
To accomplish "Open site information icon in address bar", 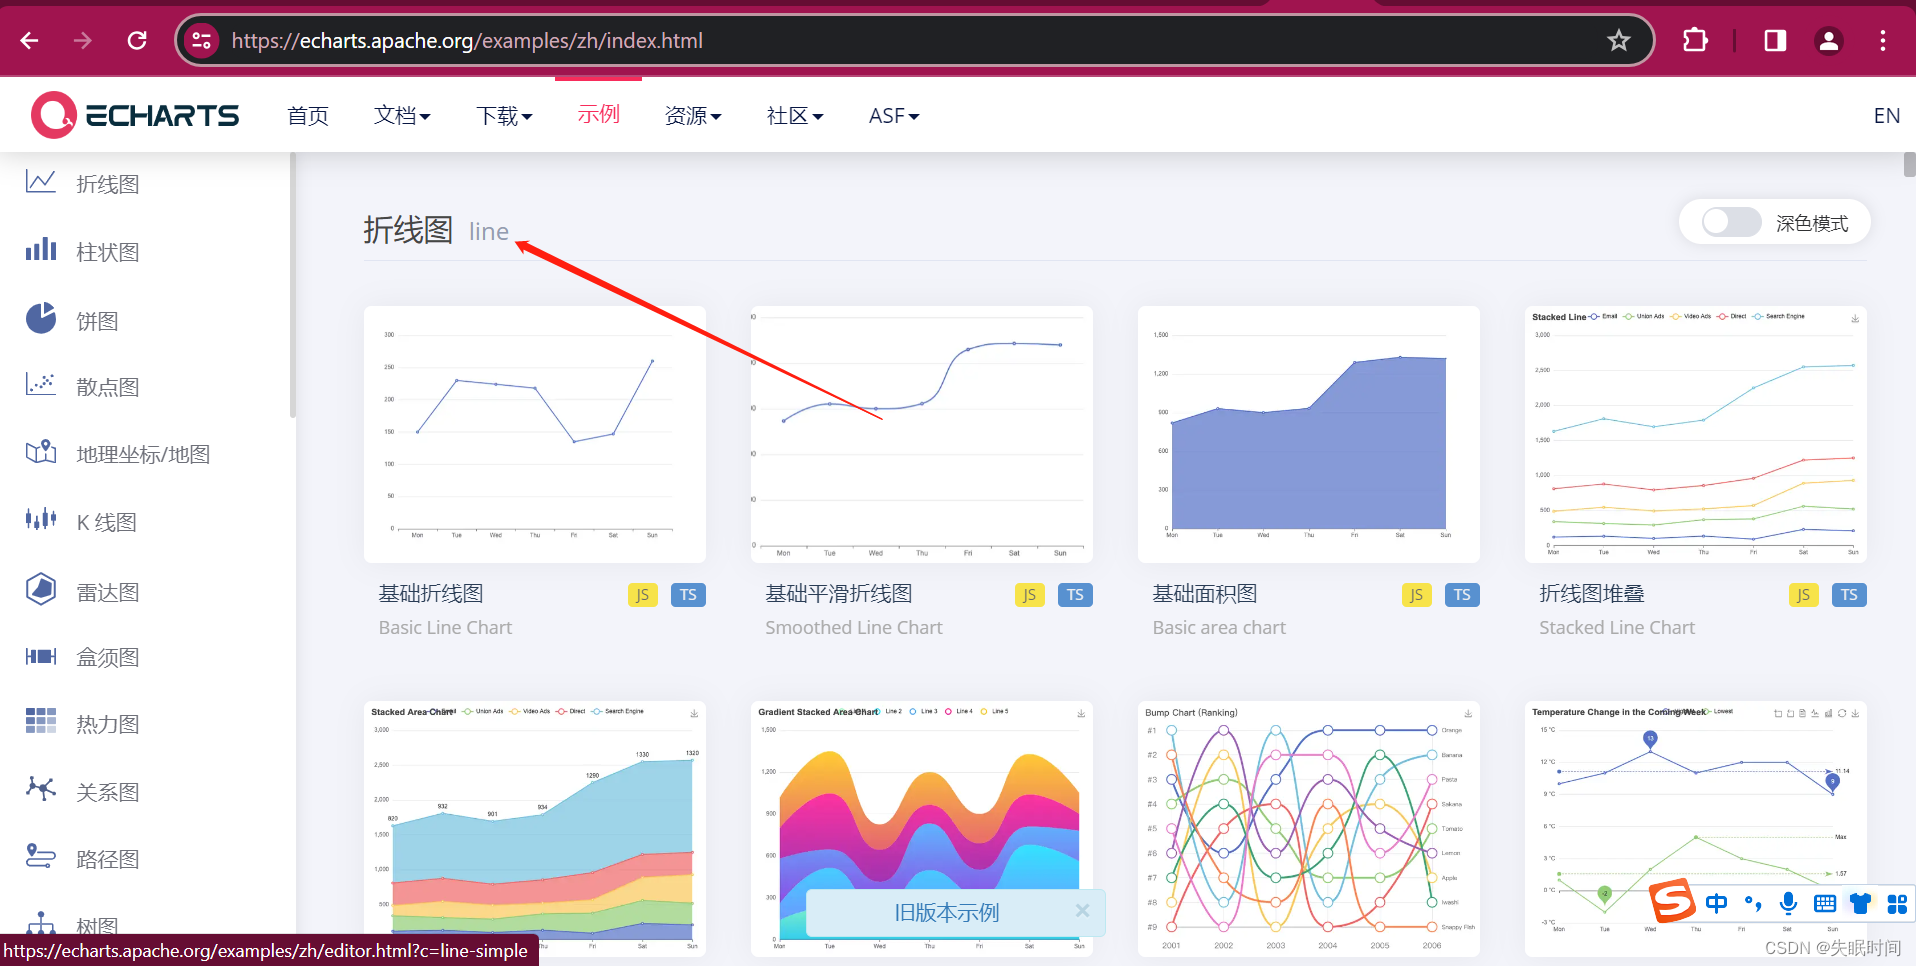I will [201, 41].
